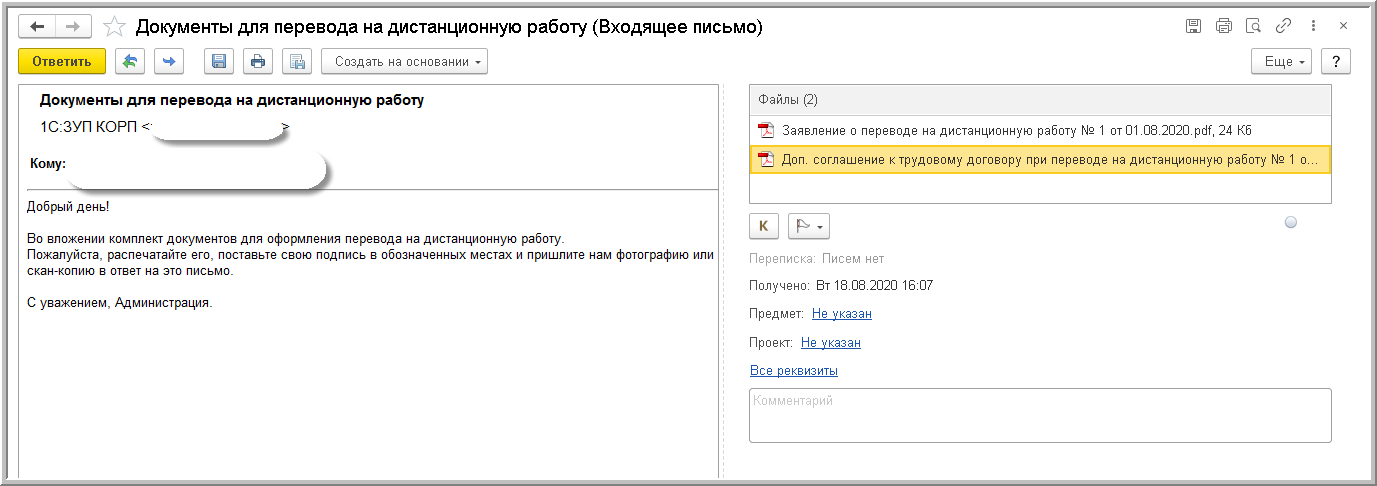1377x486 pixels.
Task: Expand the flag dropdown below files
Action: tap(808, 226)
